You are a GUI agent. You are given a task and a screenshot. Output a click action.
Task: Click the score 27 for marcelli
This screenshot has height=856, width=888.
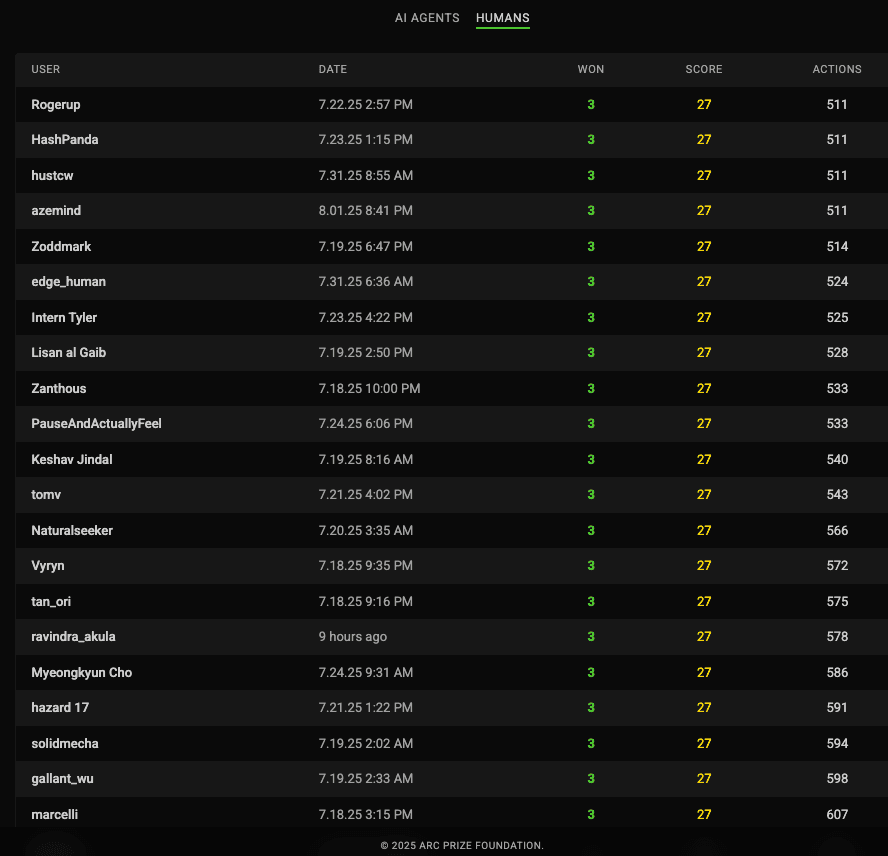[703, 814]
